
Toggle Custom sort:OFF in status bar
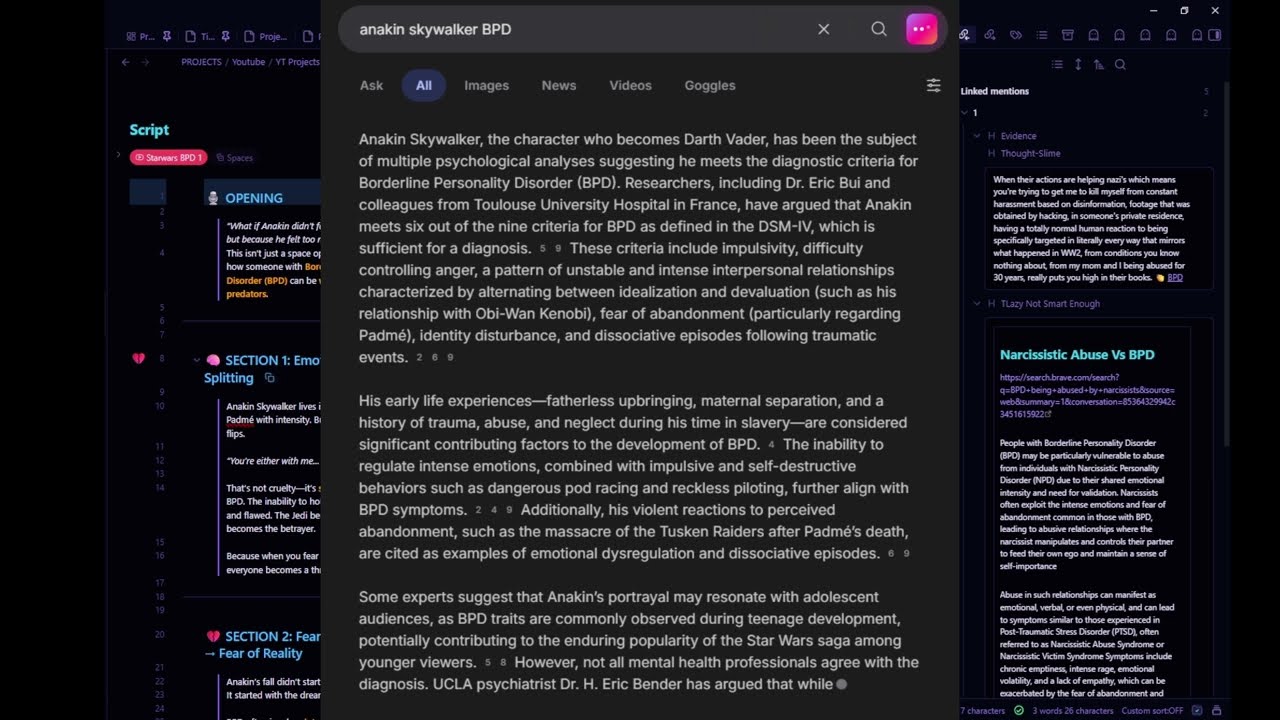(x=1152, y=711)
